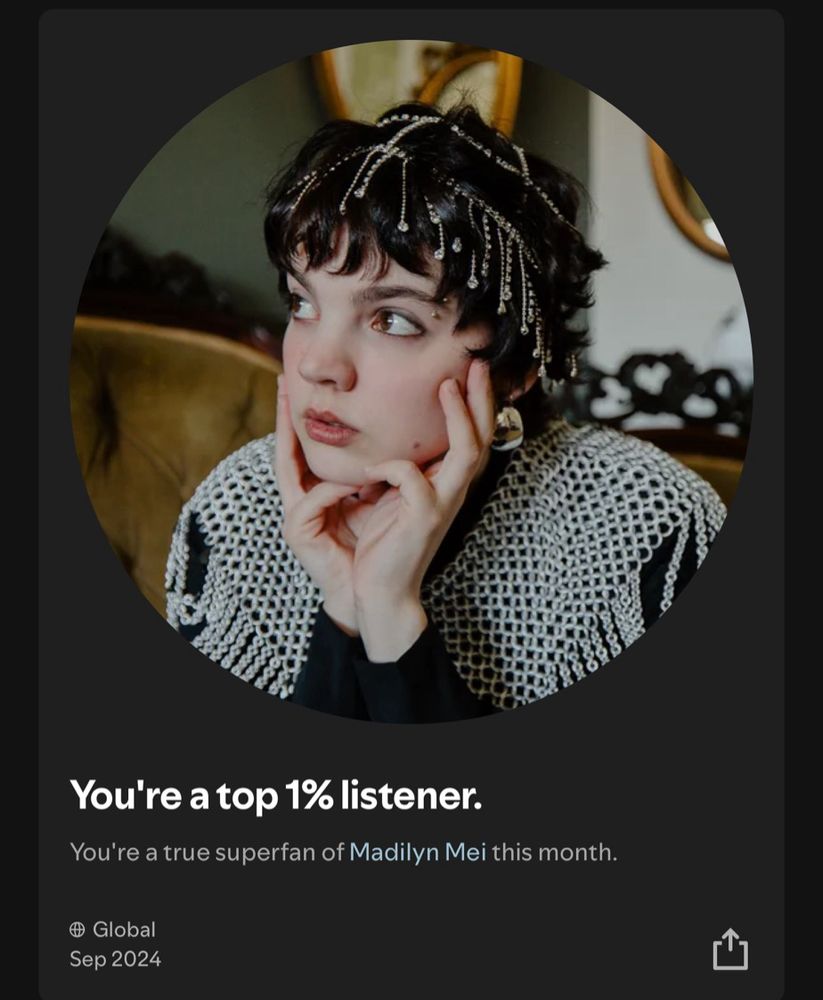Click the globe icon beside Global
Viewport: 823px width, 1000px height.
tap(77, 930)
